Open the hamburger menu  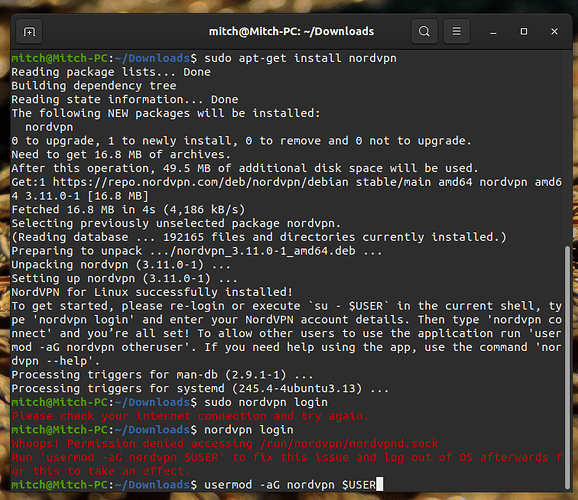(456, 31)
